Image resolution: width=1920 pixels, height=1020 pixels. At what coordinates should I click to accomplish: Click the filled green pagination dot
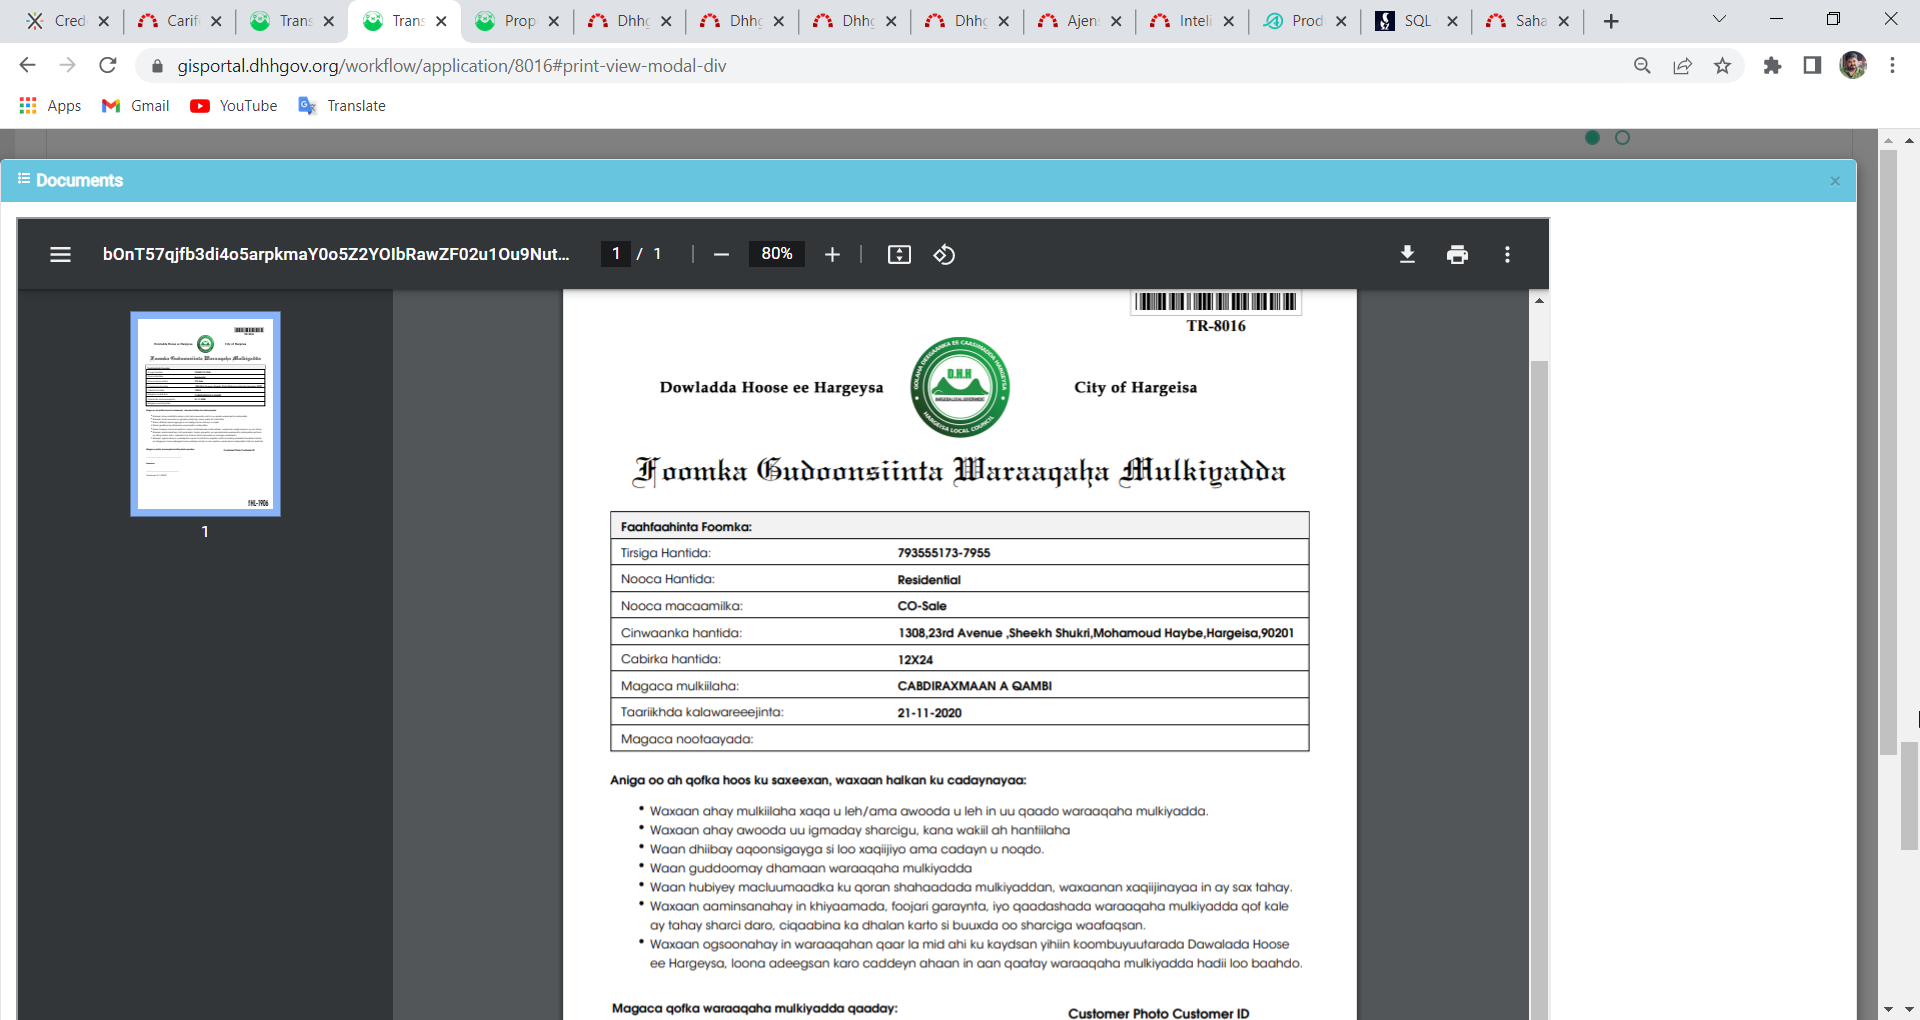coord(1593,138)
